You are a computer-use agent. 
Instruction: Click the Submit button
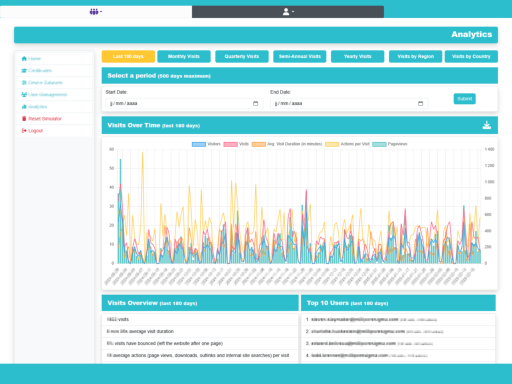pyautogui.click(x=465, y=99)
